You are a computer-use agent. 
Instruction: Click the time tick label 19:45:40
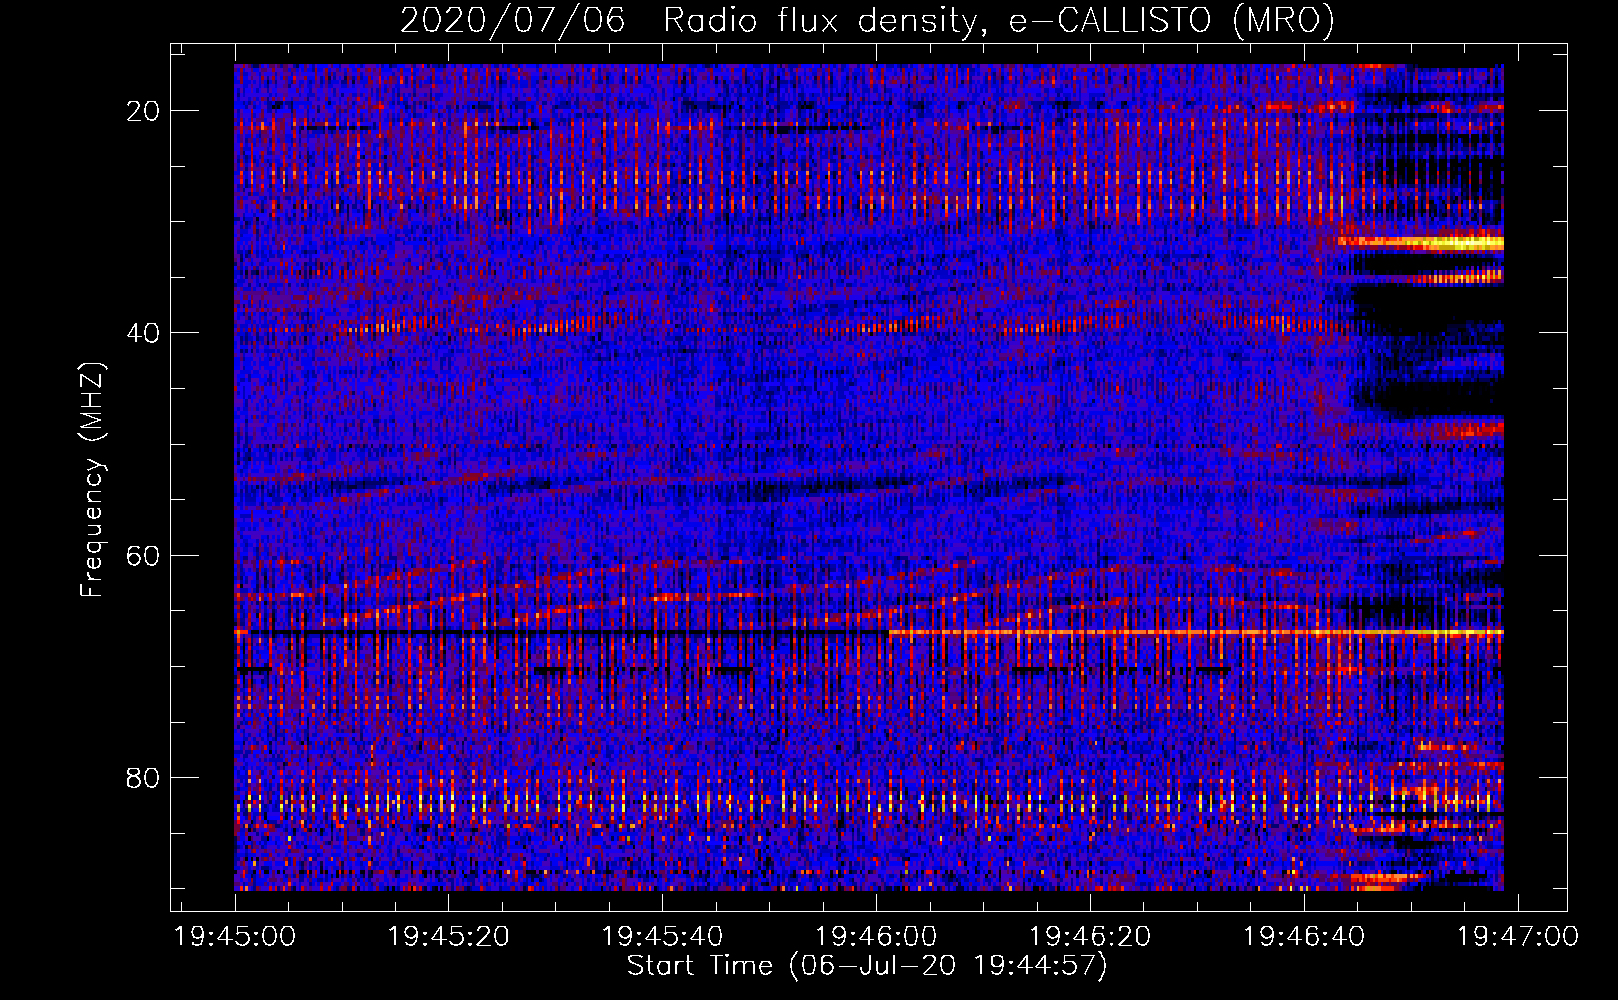[x=663, y=937]
